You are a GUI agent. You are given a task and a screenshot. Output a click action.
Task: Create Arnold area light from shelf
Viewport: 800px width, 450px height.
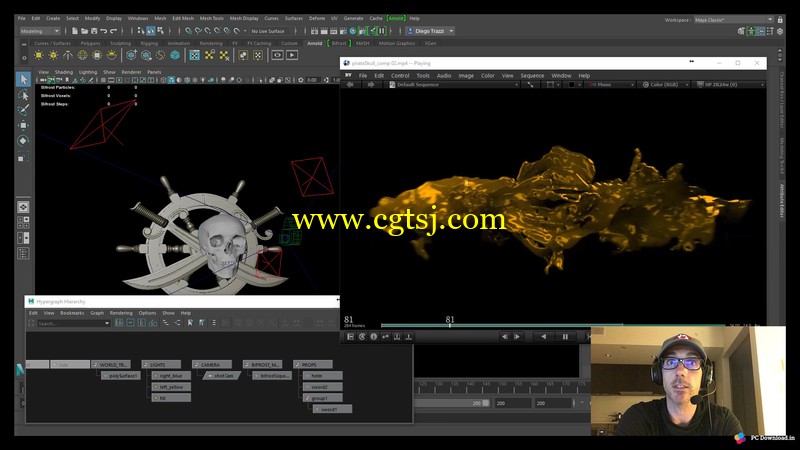point(39,55)
